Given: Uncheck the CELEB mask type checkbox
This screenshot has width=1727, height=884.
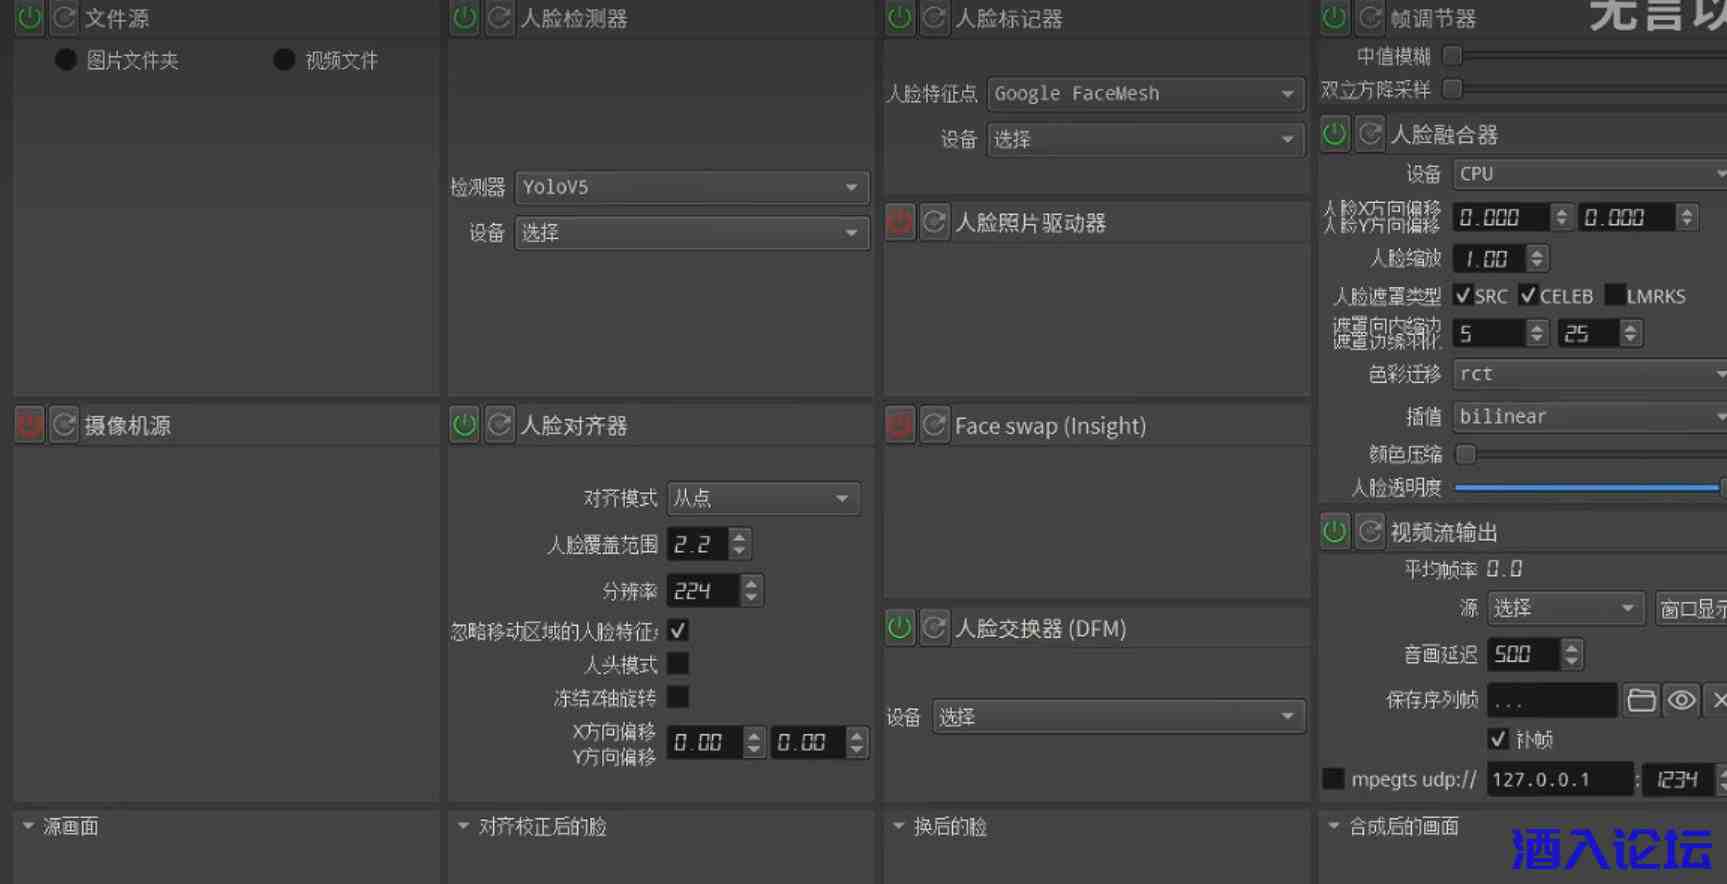Looking at the screenshot, I should click(x=1528, y=295).
